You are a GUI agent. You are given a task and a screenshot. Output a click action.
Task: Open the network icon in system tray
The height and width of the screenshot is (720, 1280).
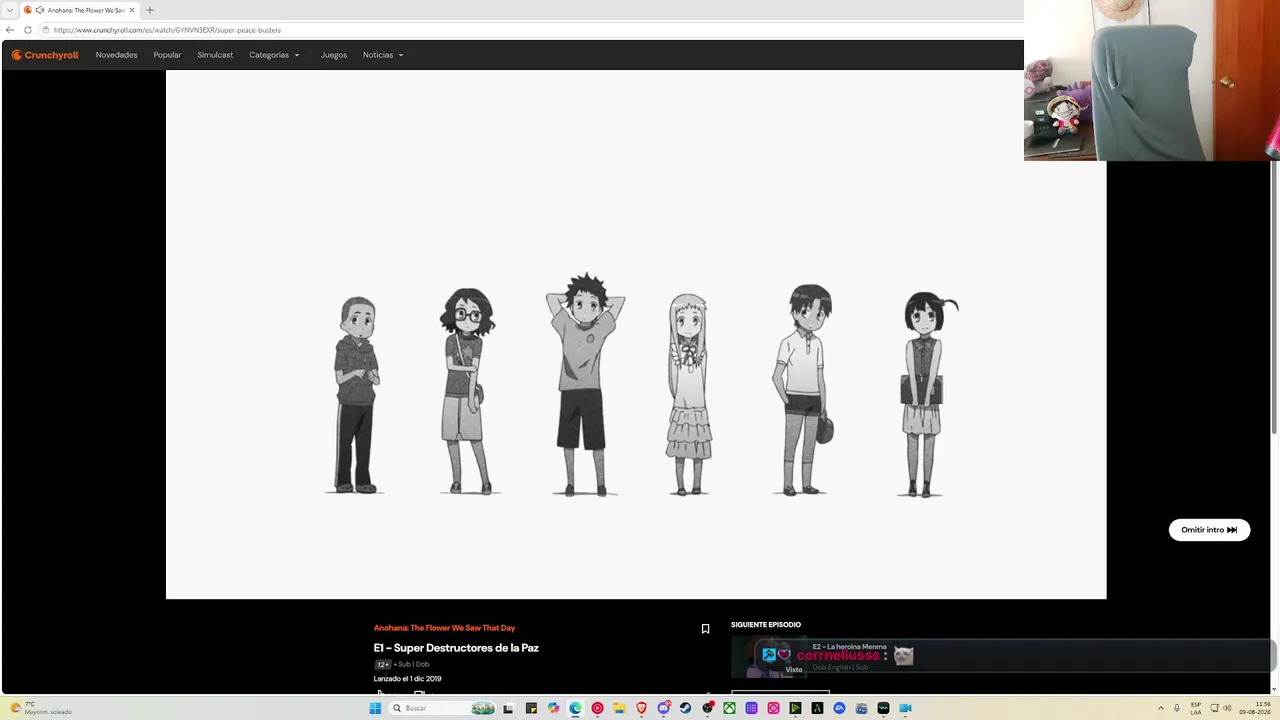click(x=1214, y=708)
